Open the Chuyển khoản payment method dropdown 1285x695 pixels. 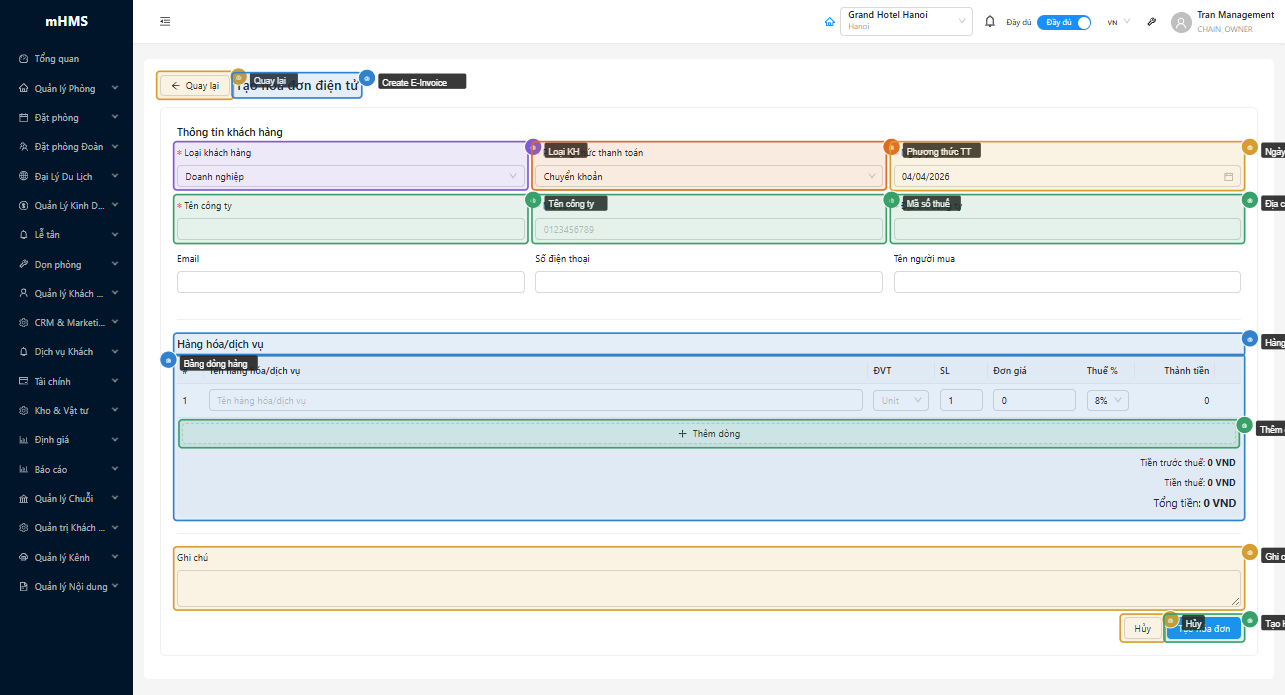(708, 177)
